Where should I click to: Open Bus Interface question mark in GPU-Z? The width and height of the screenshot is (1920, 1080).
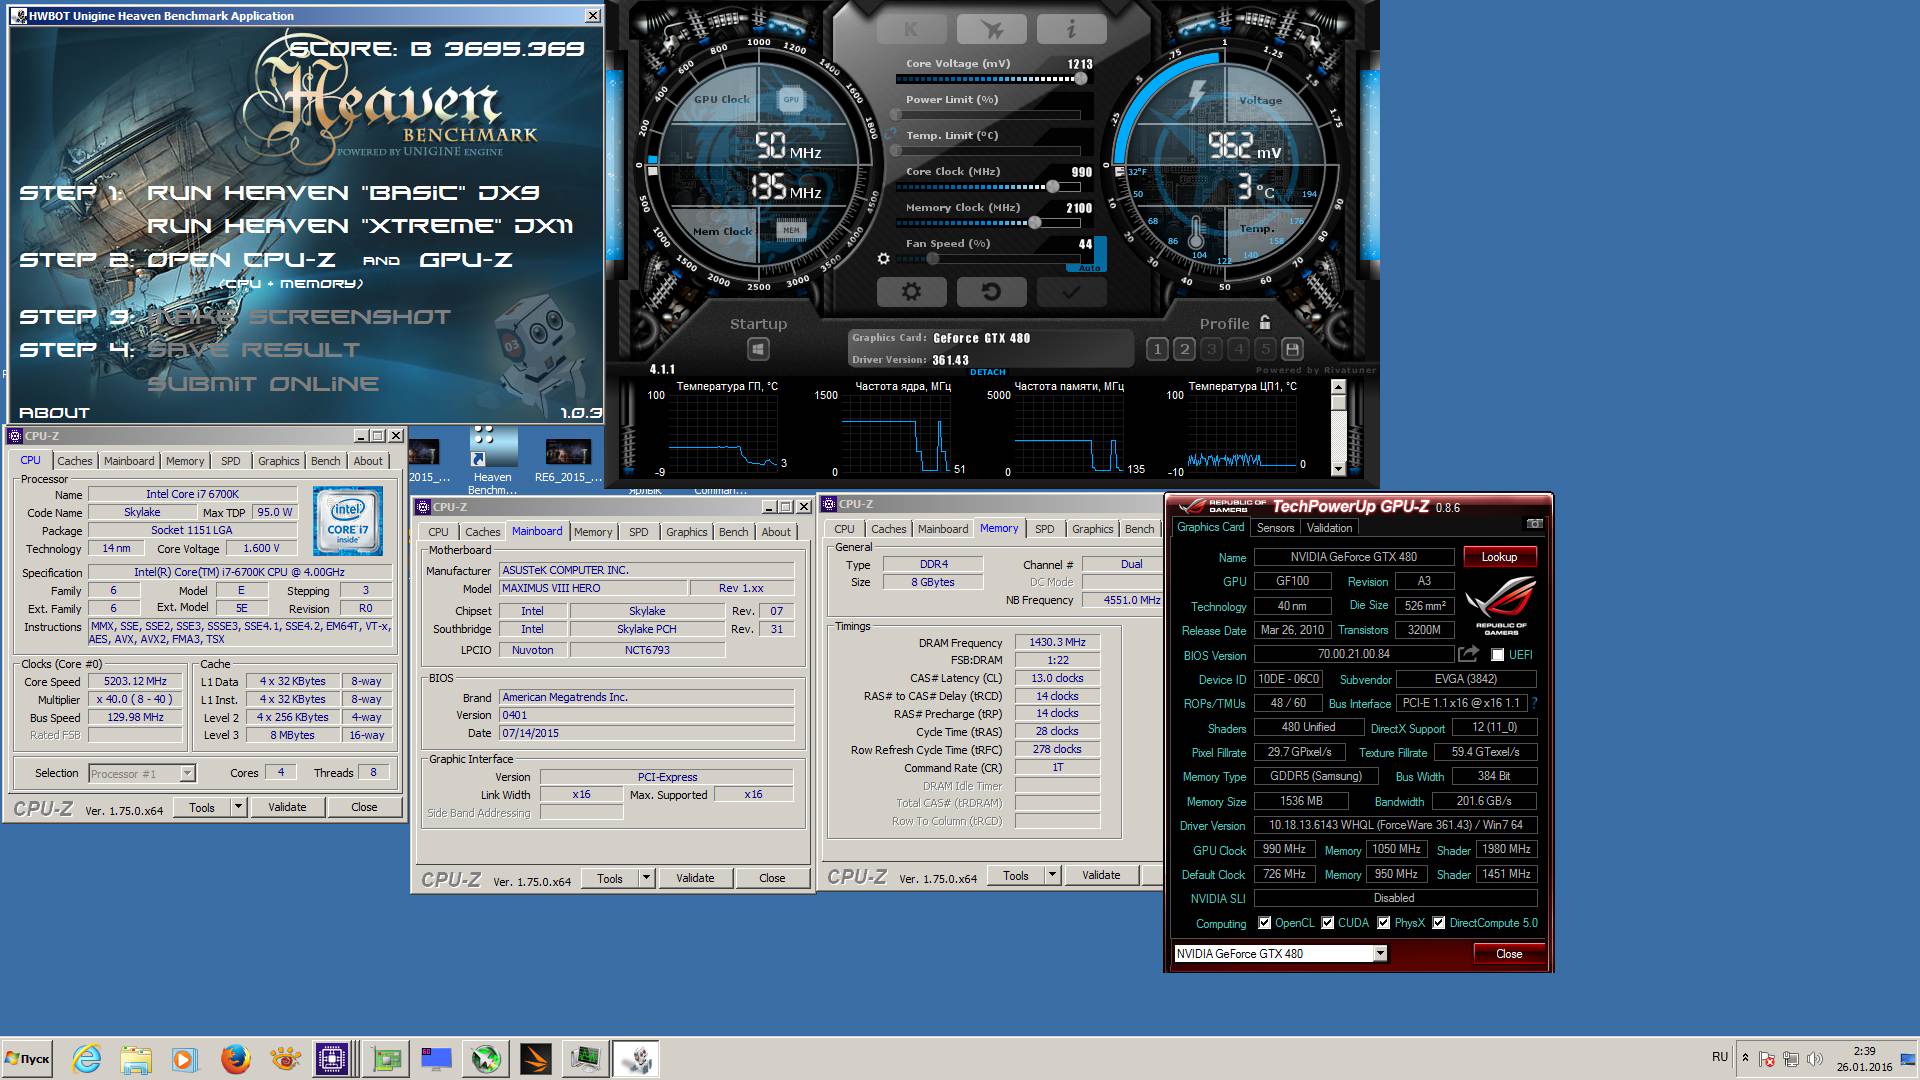[x=1534, y=703]
